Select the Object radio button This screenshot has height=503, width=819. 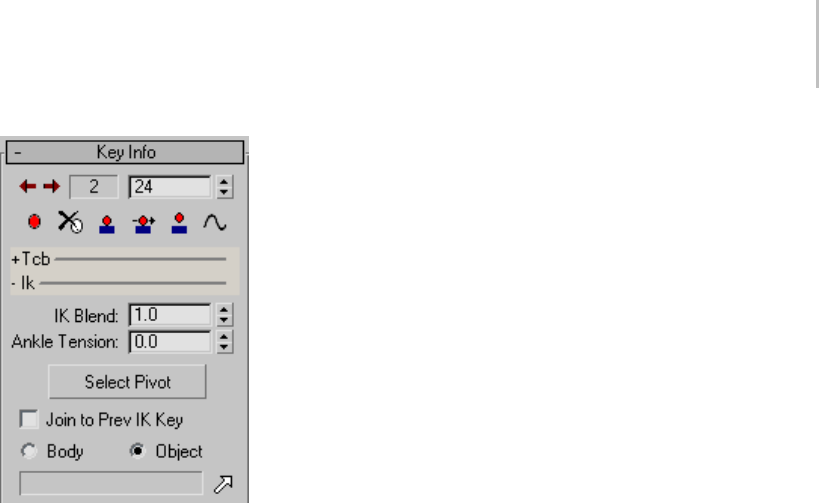pyautogui.click(x=137, y=451)
